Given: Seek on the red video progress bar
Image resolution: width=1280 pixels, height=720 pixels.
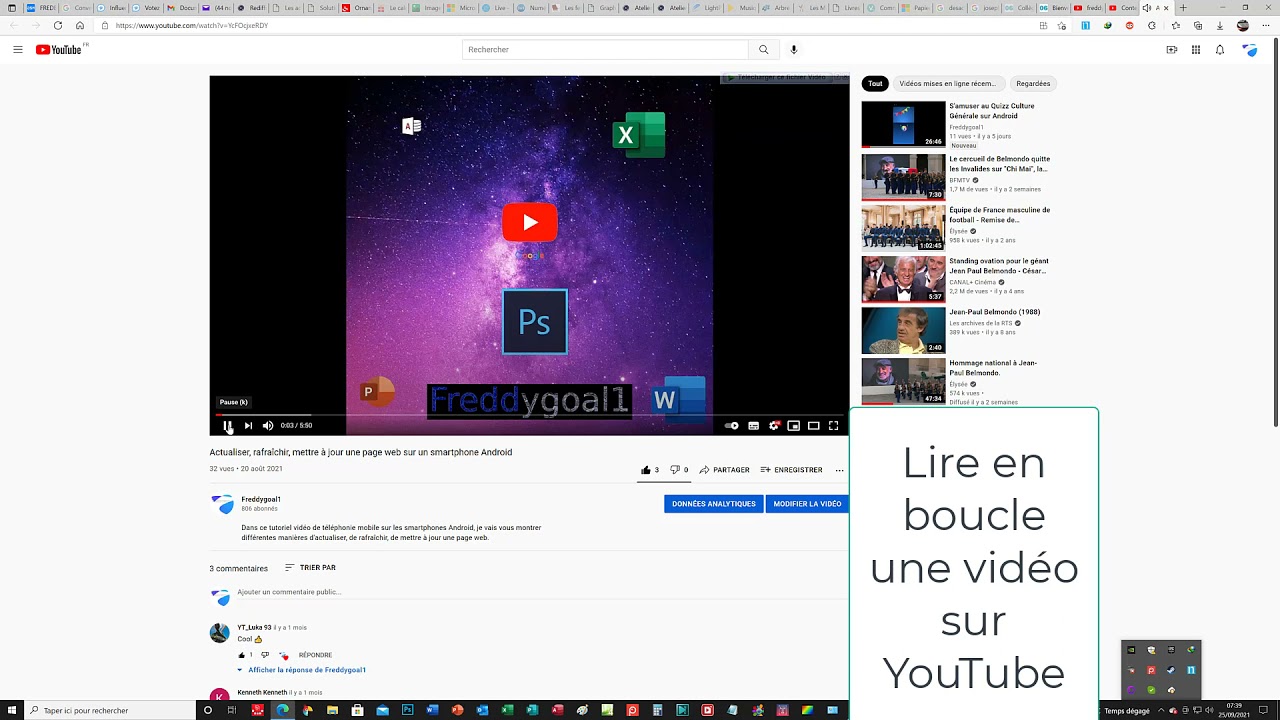Looking at the screenshot, I should tap(529, 414).
